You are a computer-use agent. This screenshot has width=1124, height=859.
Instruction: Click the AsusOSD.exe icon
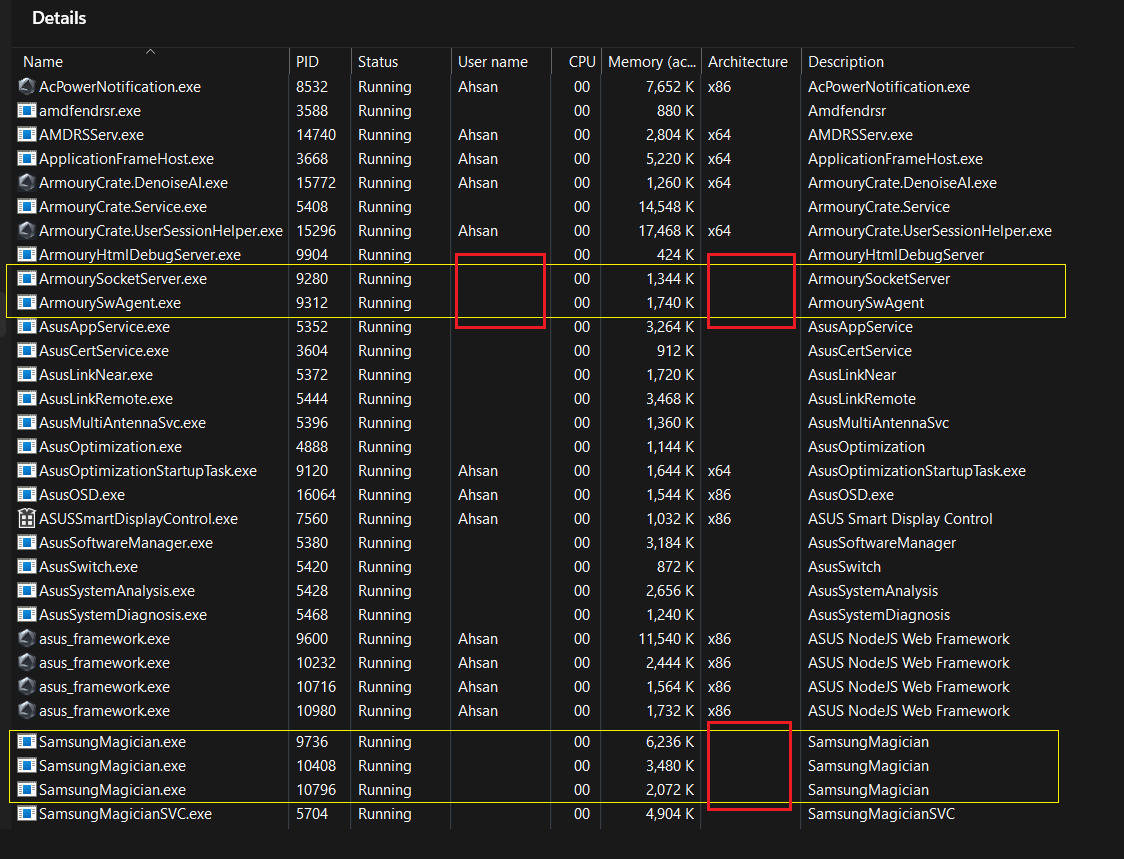(27, 495)
